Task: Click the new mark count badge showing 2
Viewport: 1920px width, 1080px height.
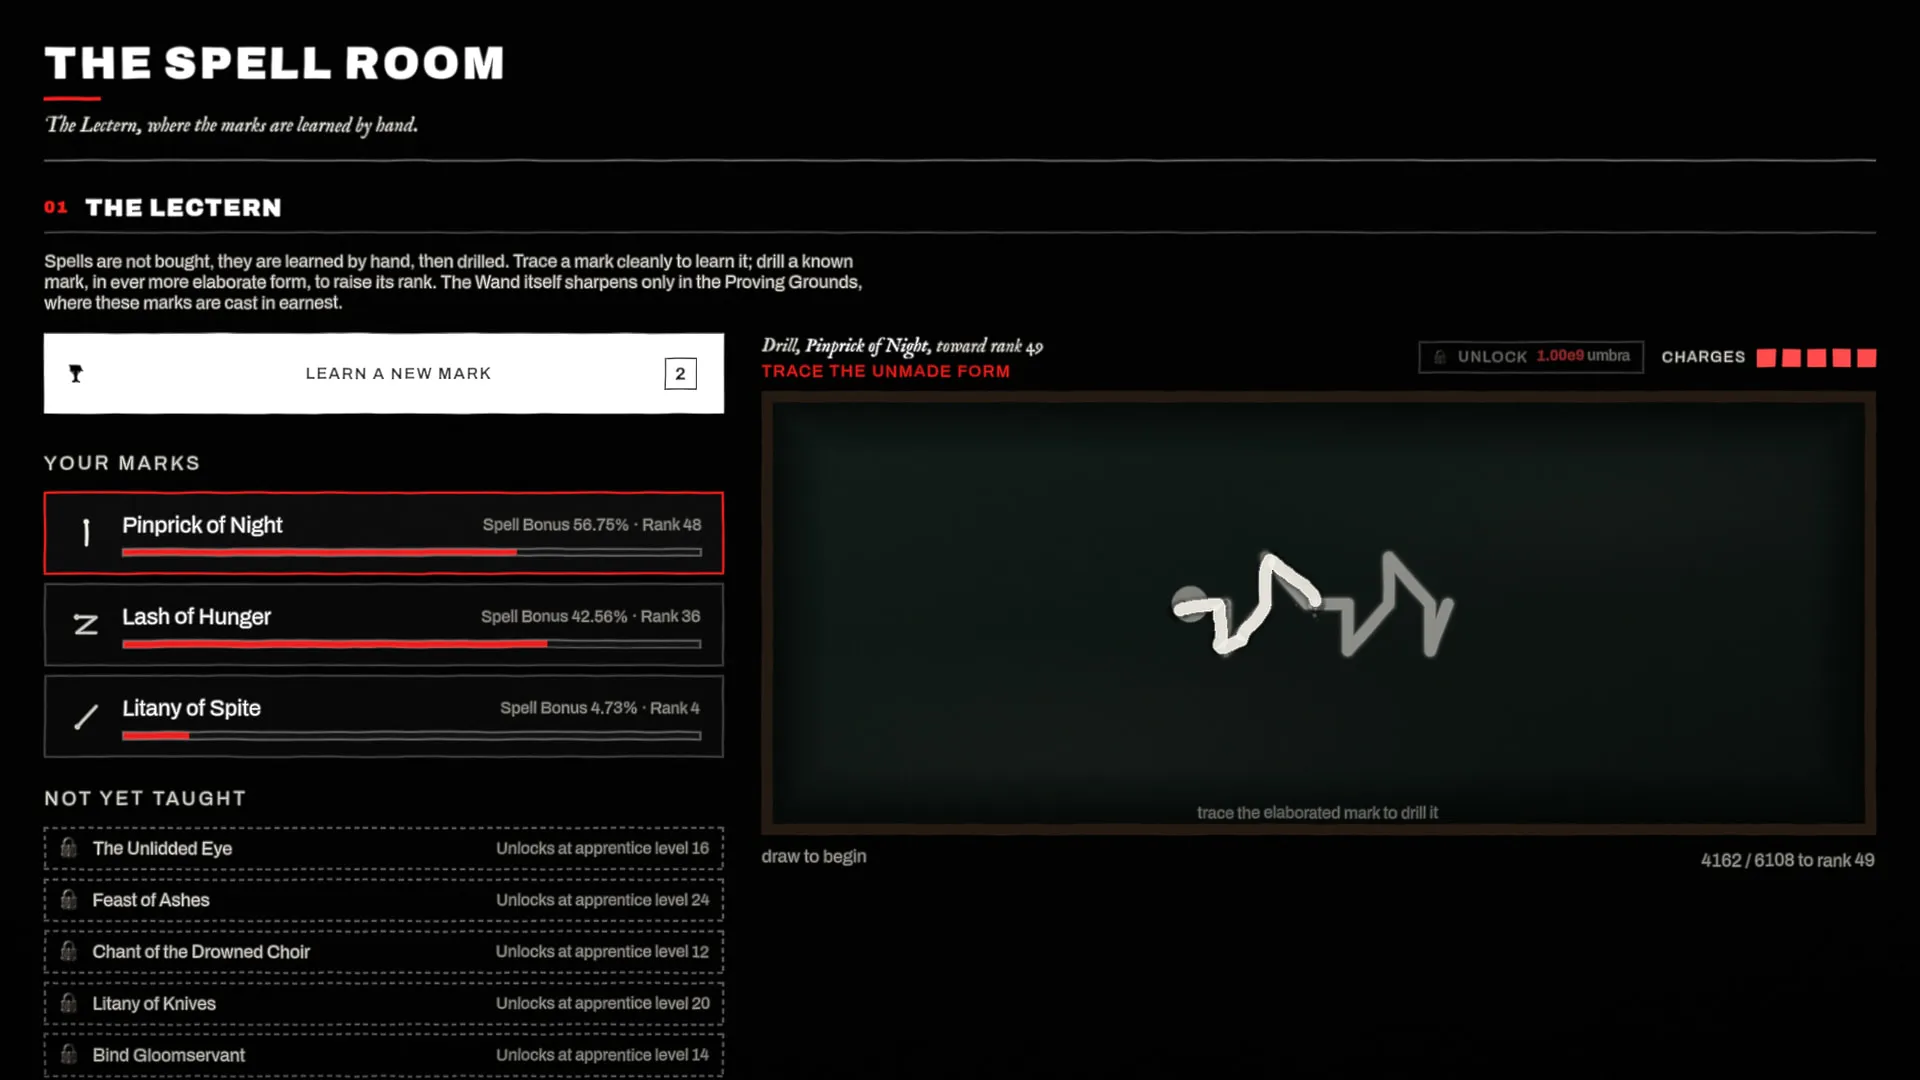Action: (680, 373)
